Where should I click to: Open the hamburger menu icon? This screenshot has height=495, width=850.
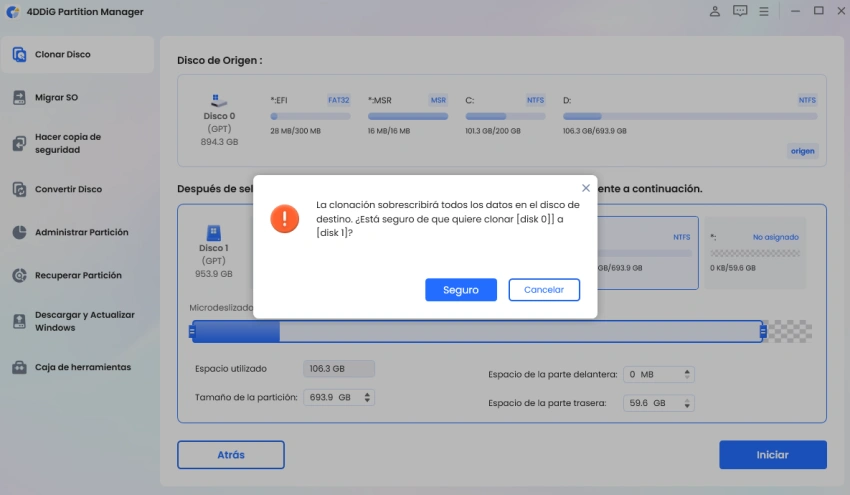tap(763, 11)
